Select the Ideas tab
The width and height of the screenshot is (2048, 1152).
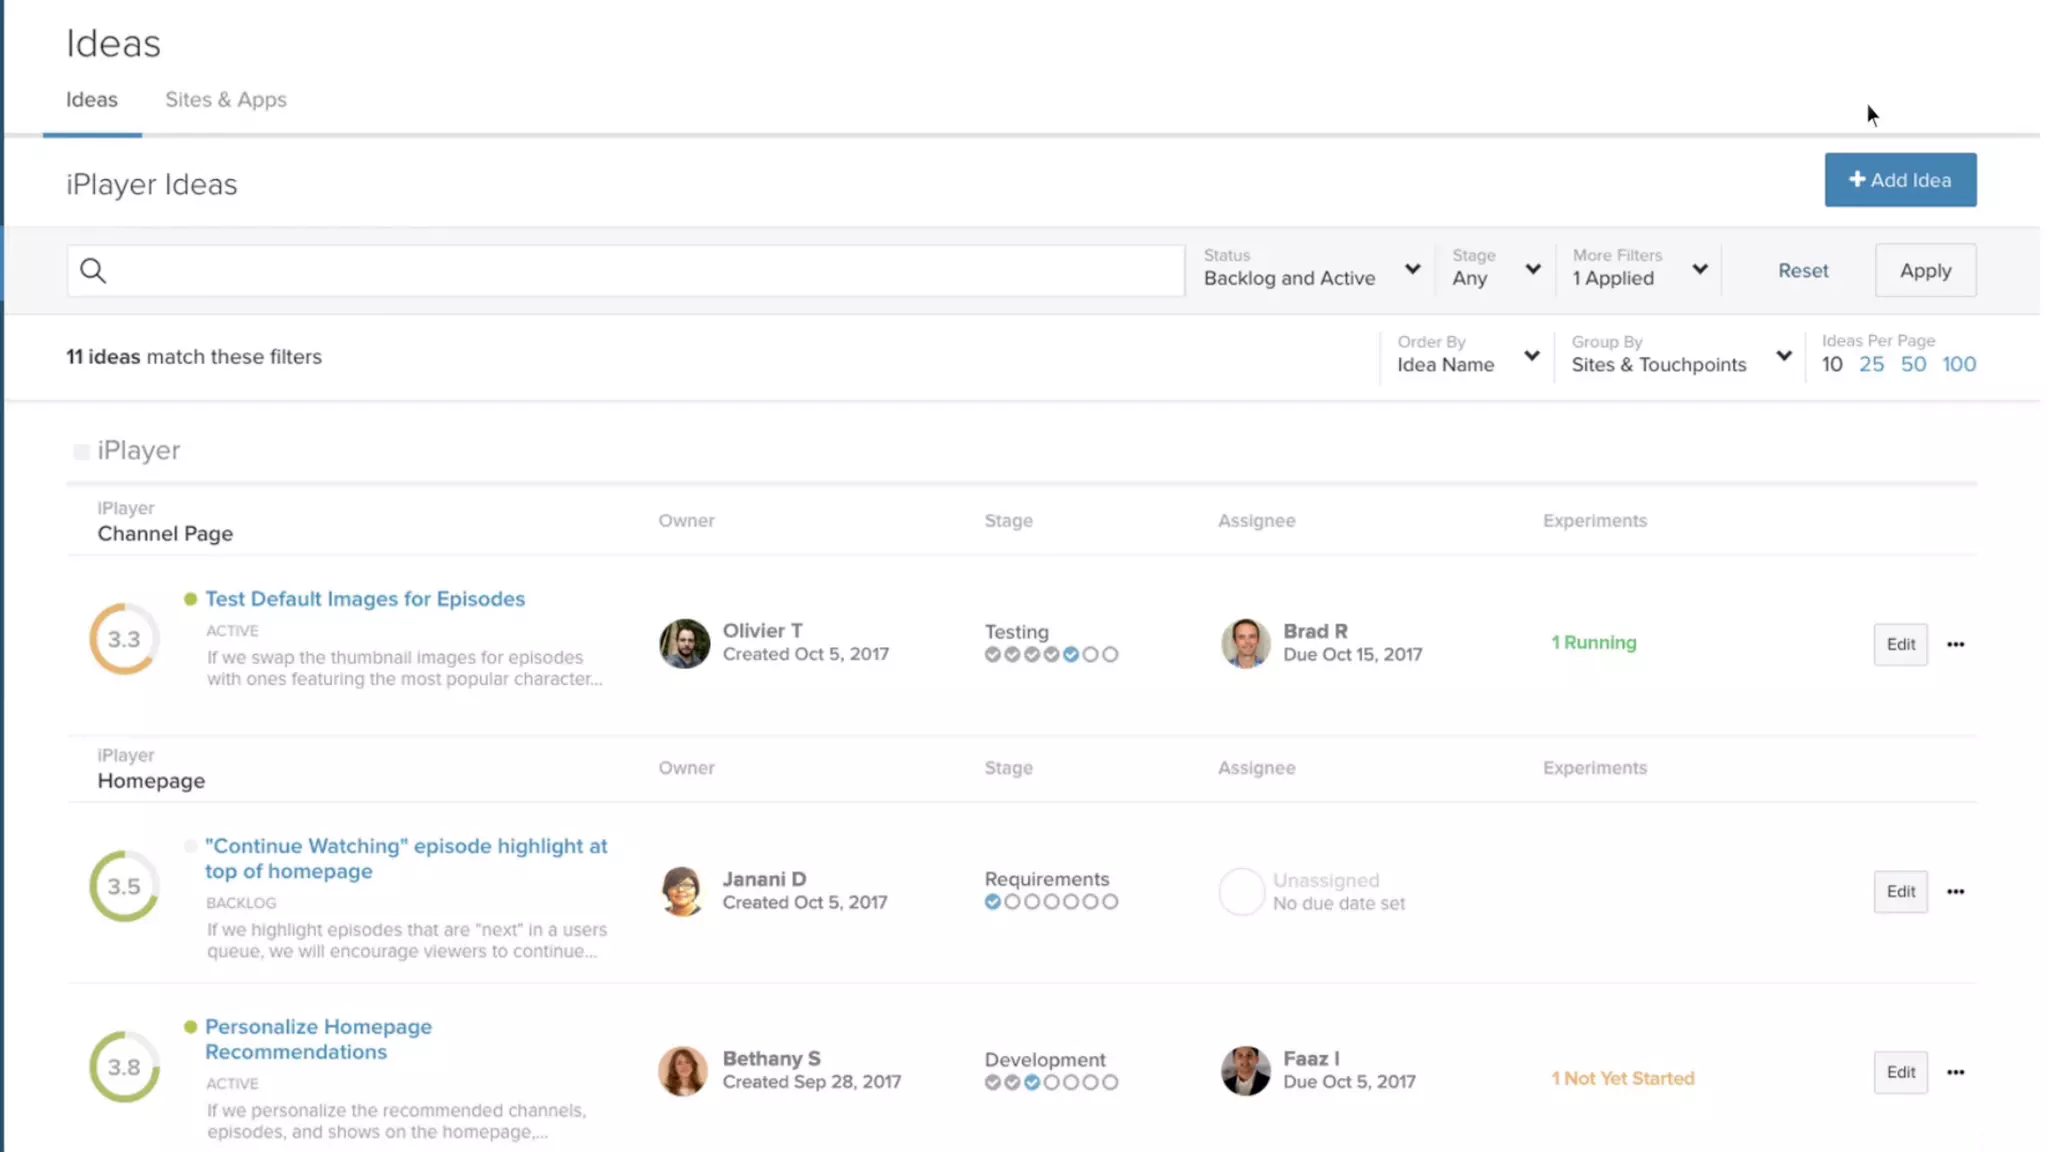tap(92, 100)
